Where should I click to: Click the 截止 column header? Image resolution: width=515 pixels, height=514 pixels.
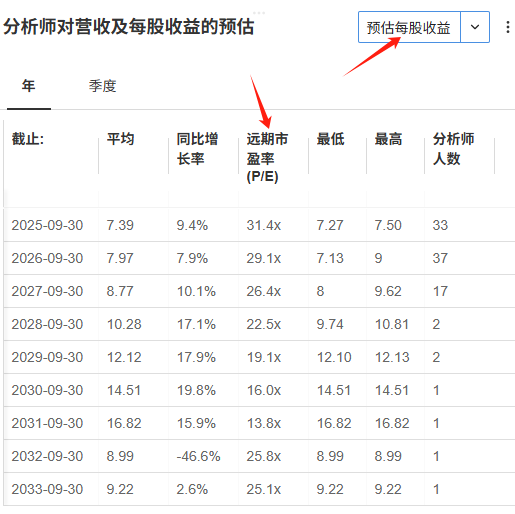pyautogui.click(x=28, y=139)
